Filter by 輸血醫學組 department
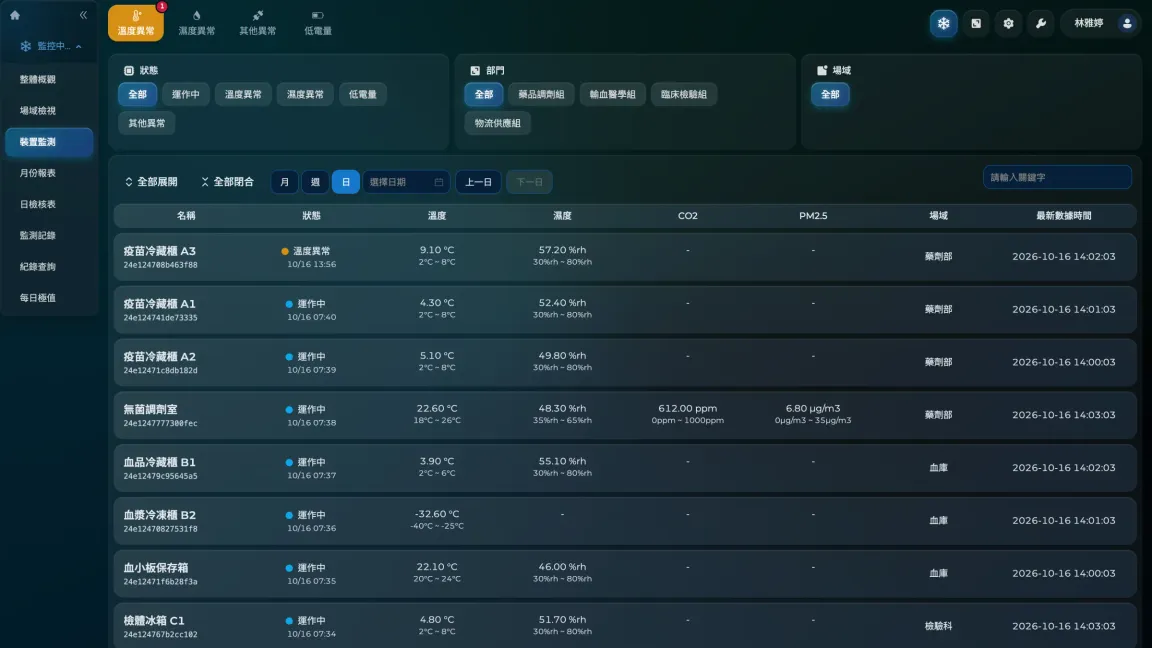The width and height of the screenshot is (1152, 648). click(612, 94)
